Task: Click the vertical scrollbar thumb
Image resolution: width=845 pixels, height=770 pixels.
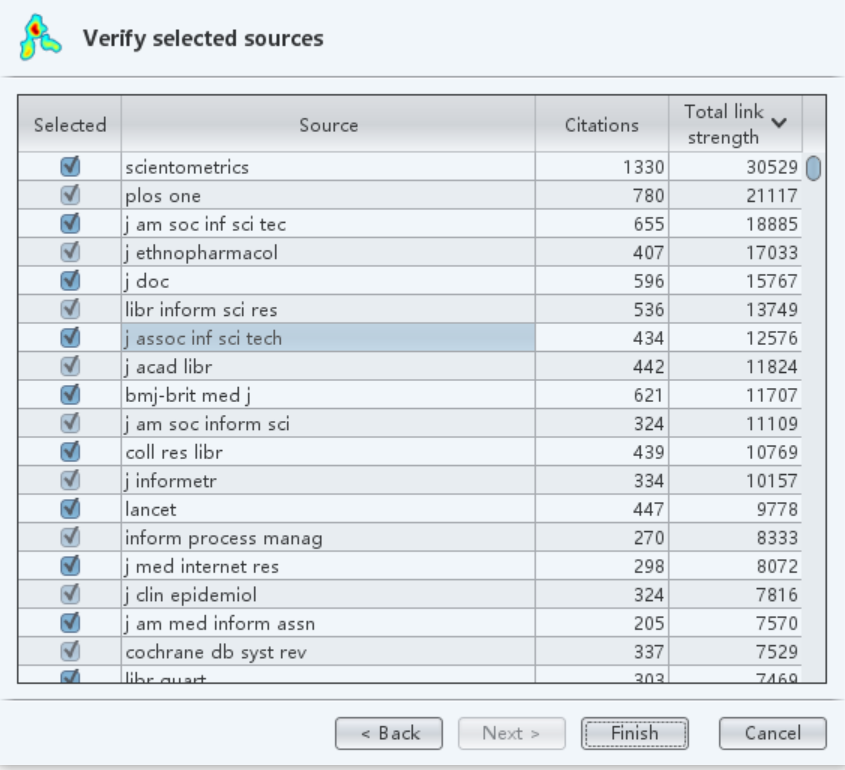Action: click(x=813, y=168)
